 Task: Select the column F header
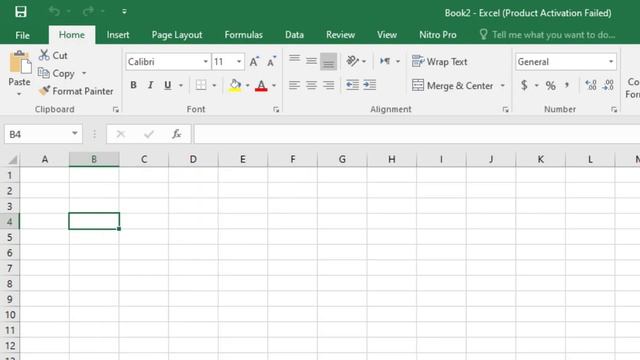point(293,159)
